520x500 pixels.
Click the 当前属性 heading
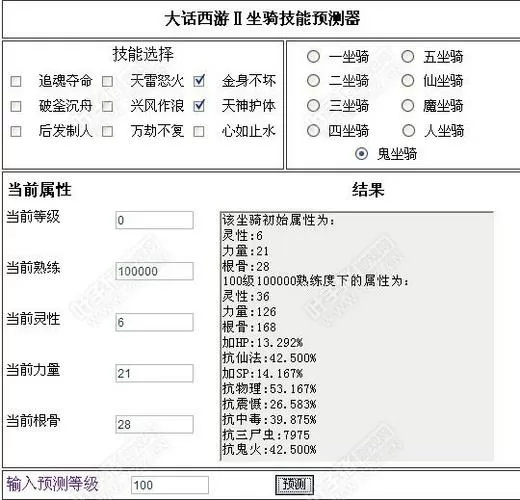pos(39,190)
